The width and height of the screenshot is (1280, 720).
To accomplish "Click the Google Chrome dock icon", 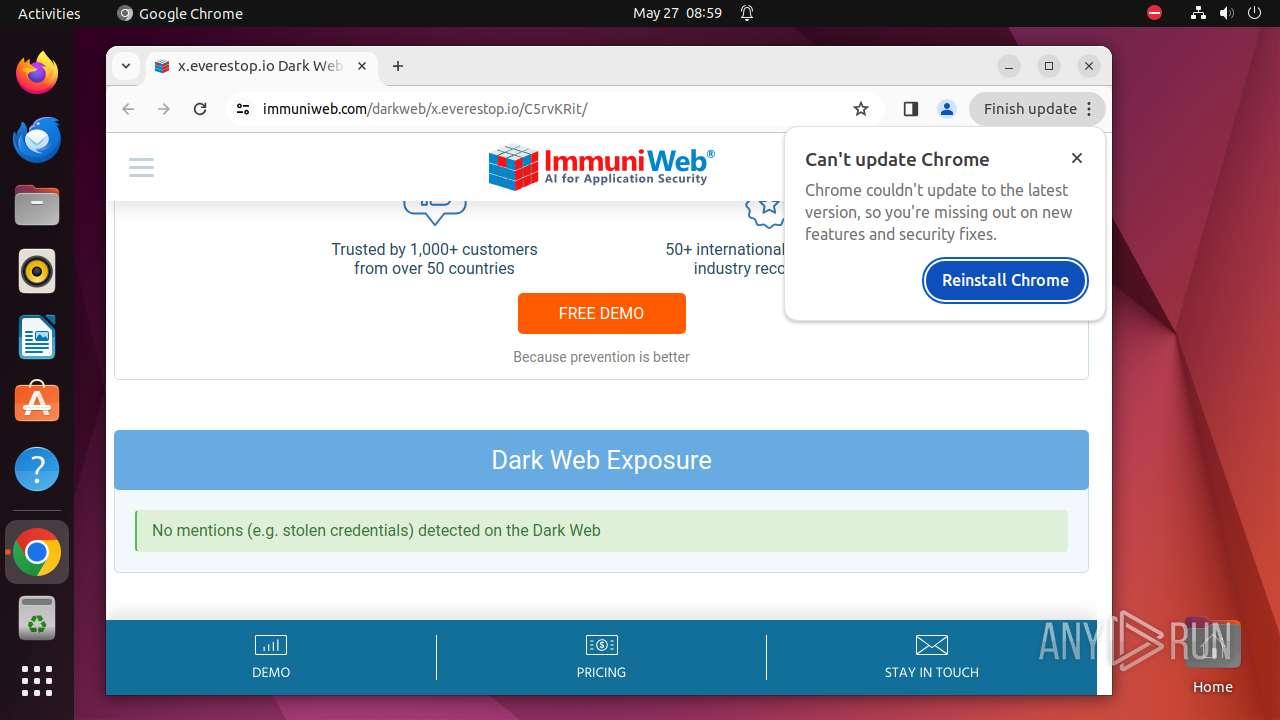I will point(37,552).
